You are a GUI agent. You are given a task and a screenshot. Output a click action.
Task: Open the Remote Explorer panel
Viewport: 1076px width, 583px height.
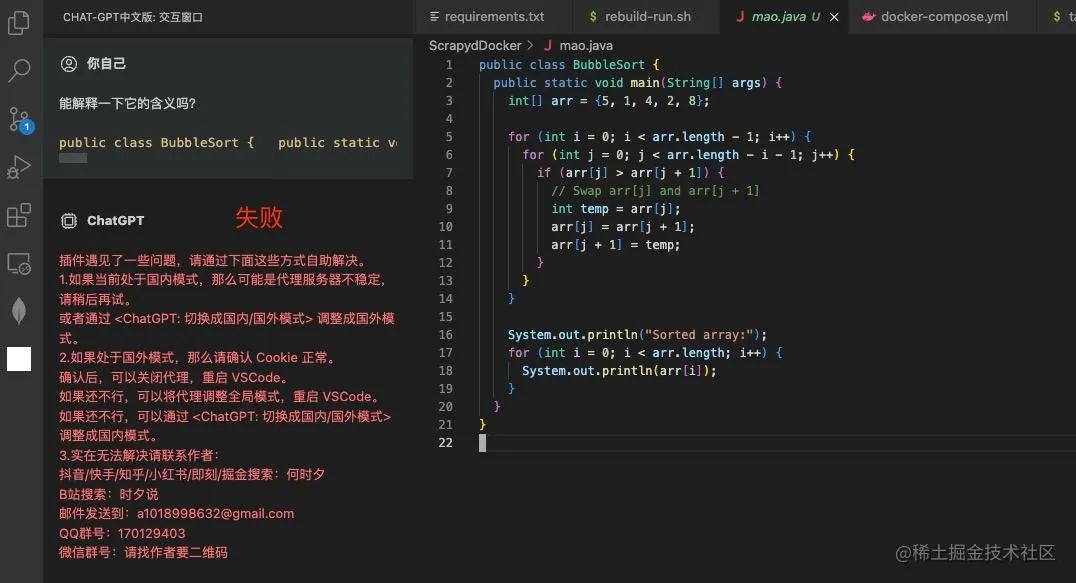coord(18,262)
